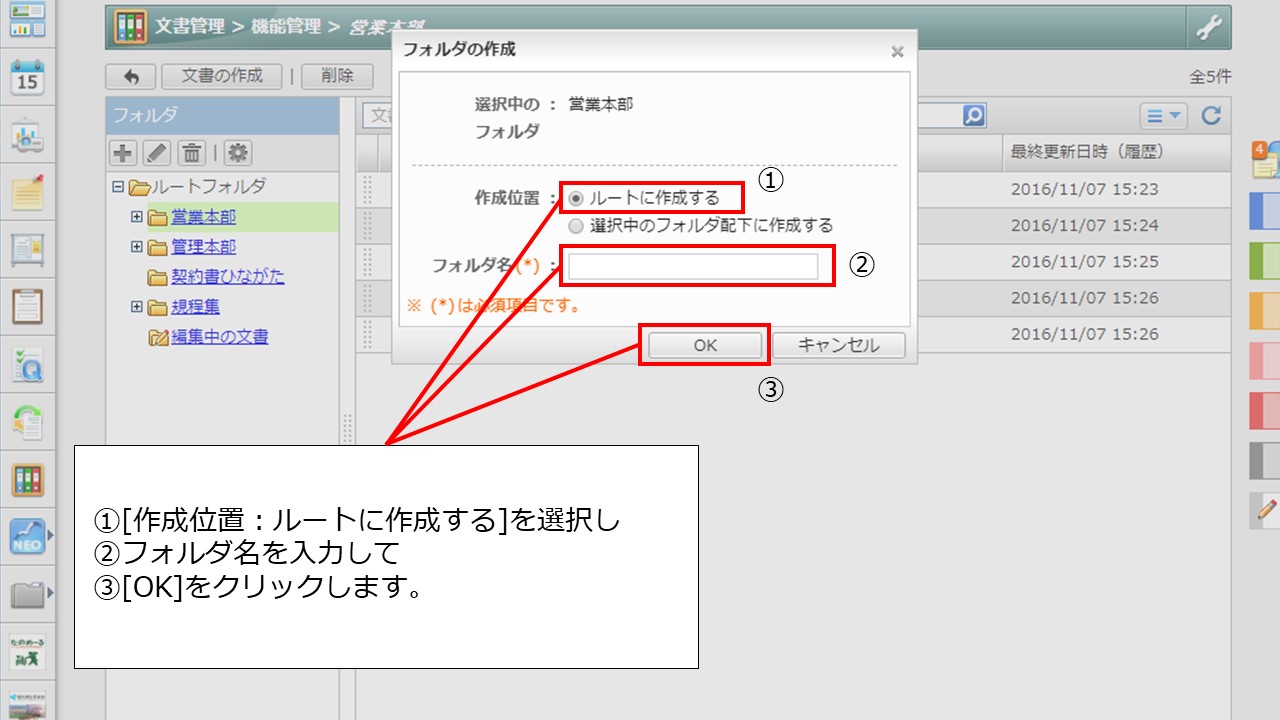This screenshot has width=1280, height=720.
Task: Open the 管理本部 folder link
Action: (x=204, y=247)
